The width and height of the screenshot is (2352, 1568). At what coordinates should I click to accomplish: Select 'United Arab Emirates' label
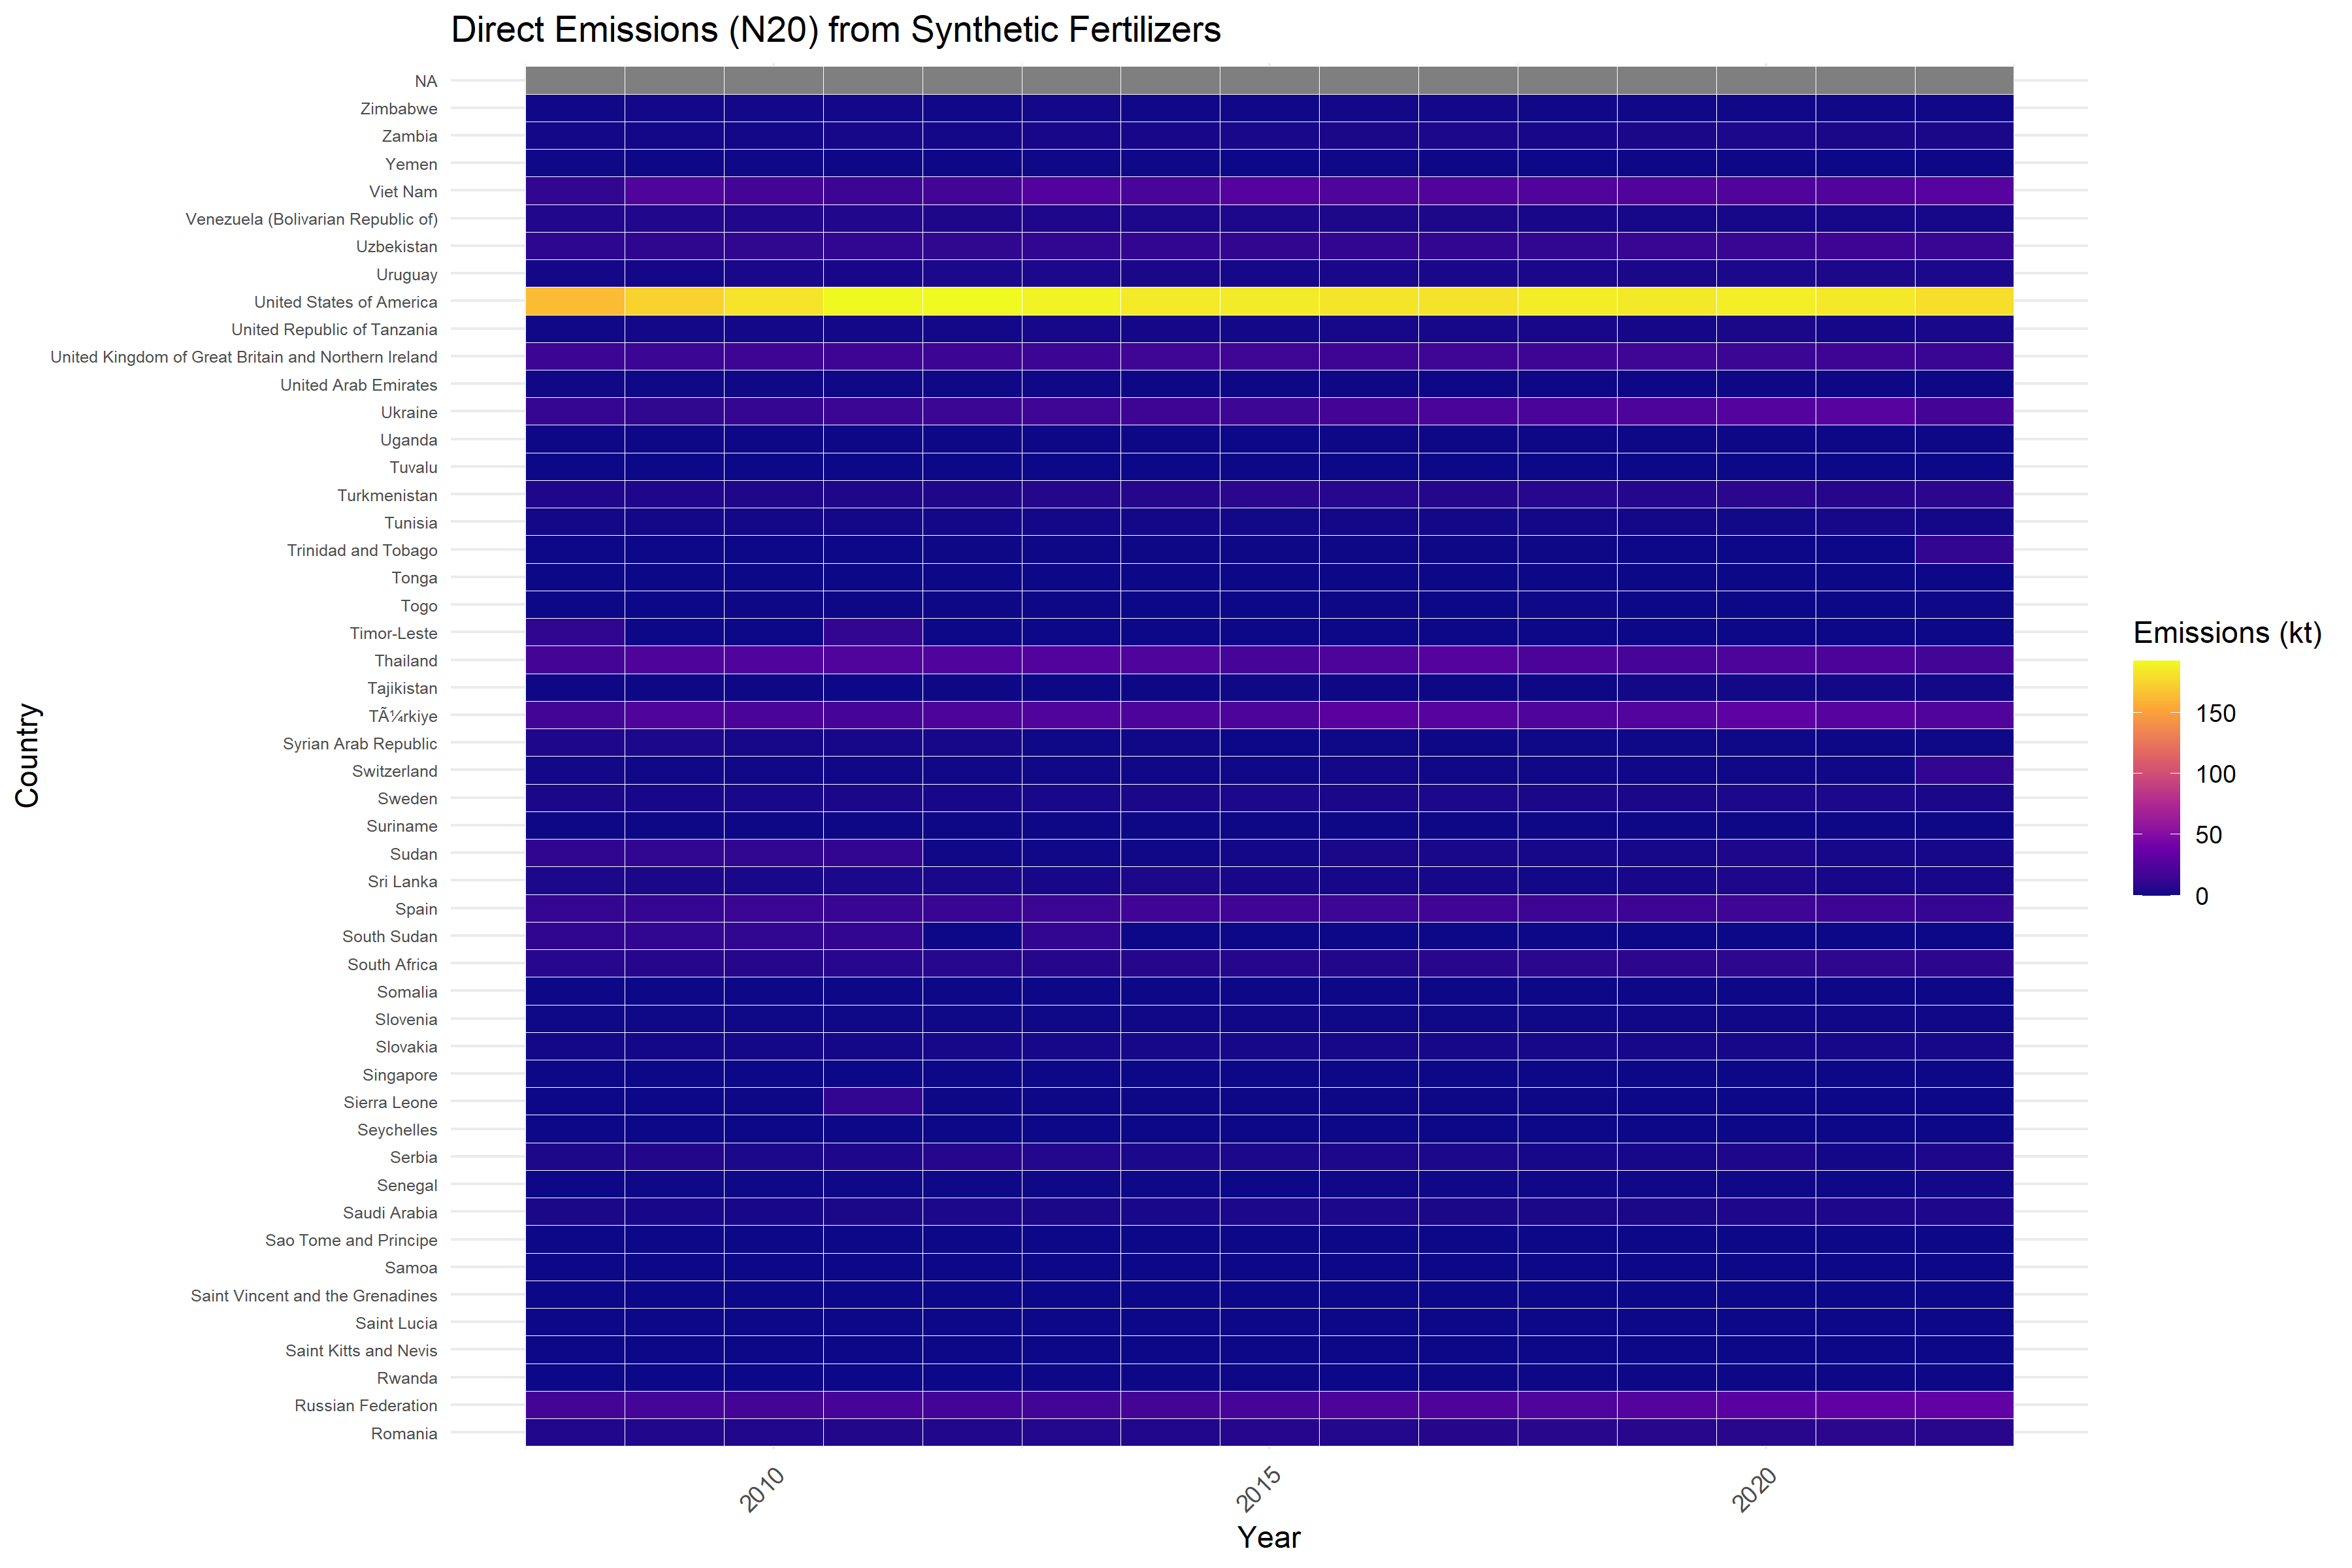[359, 385]
